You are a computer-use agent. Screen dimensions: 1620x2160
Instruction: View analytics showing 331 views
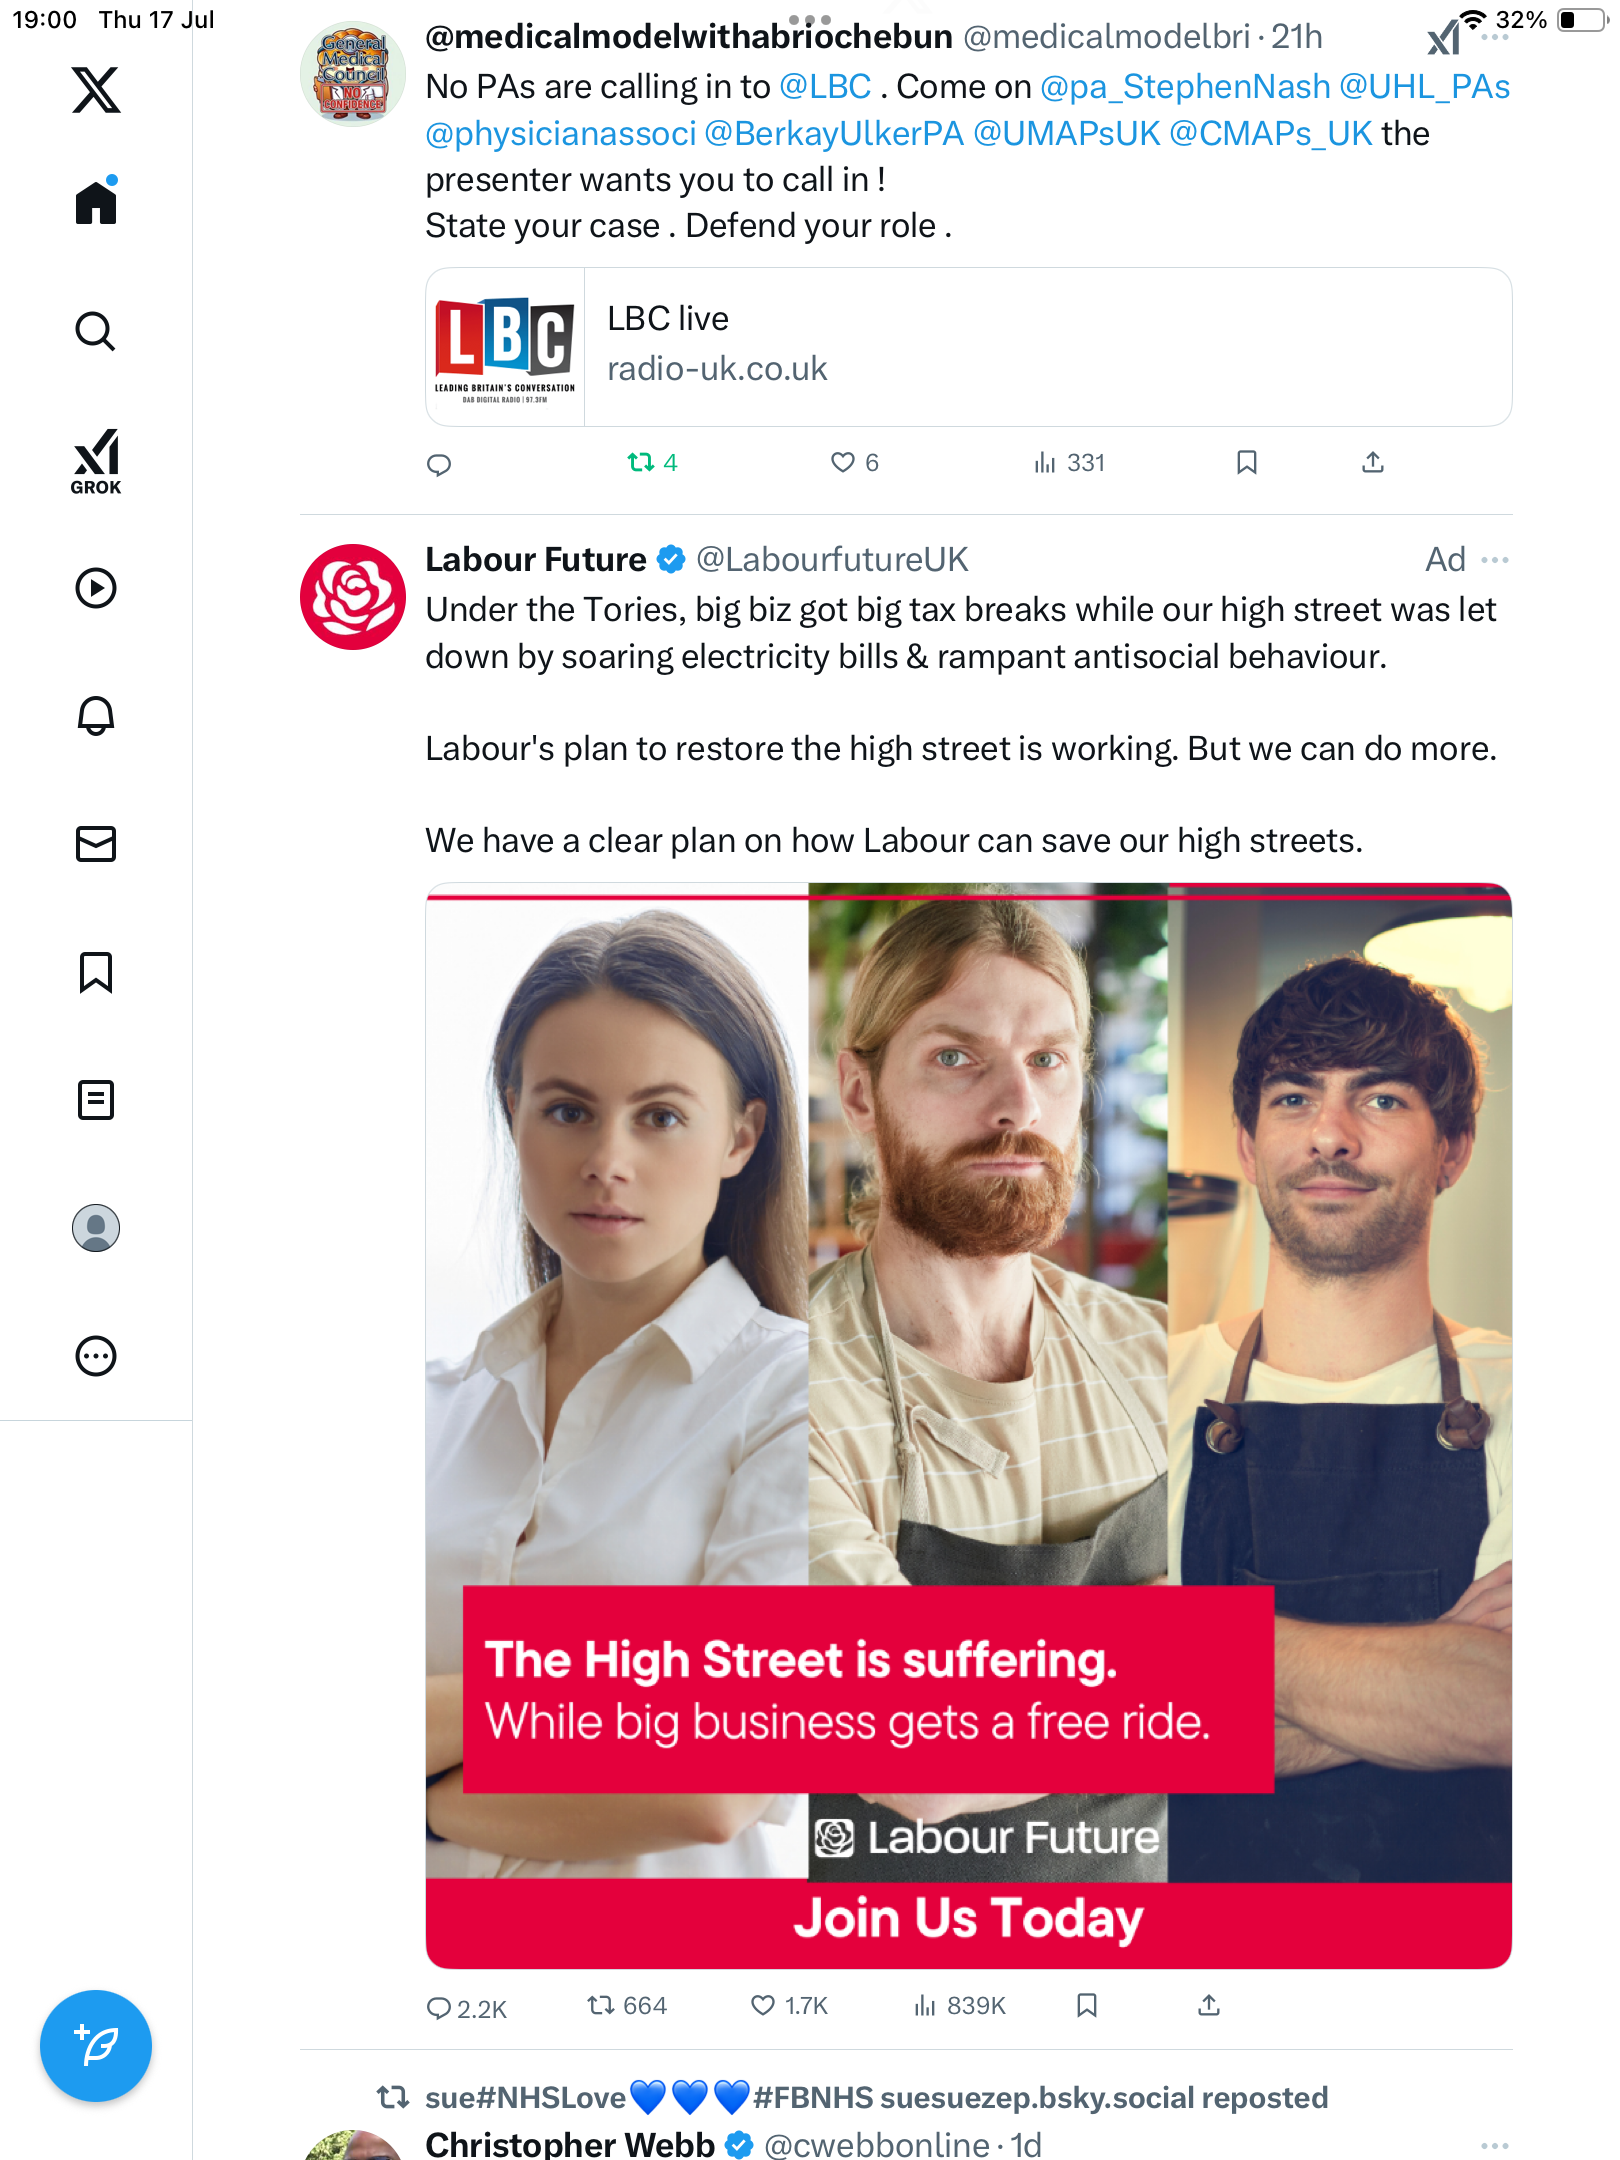(x=1069, y=462)
